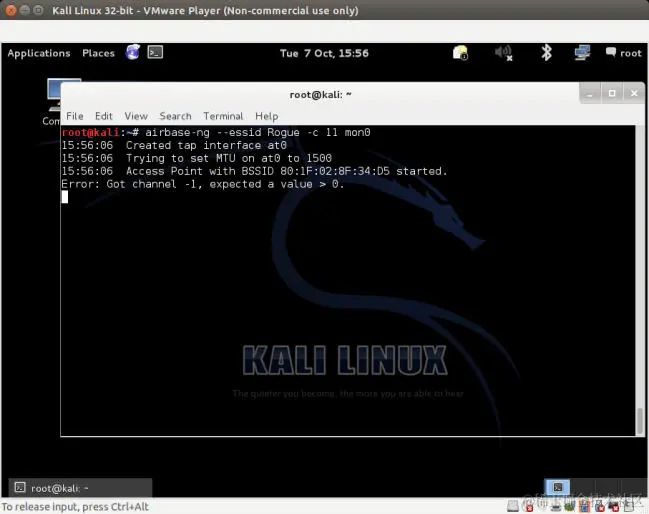Open the wired network connection icon
Image resolution: width=649 pixels, height=514 pixels.
tap(582, 53)
